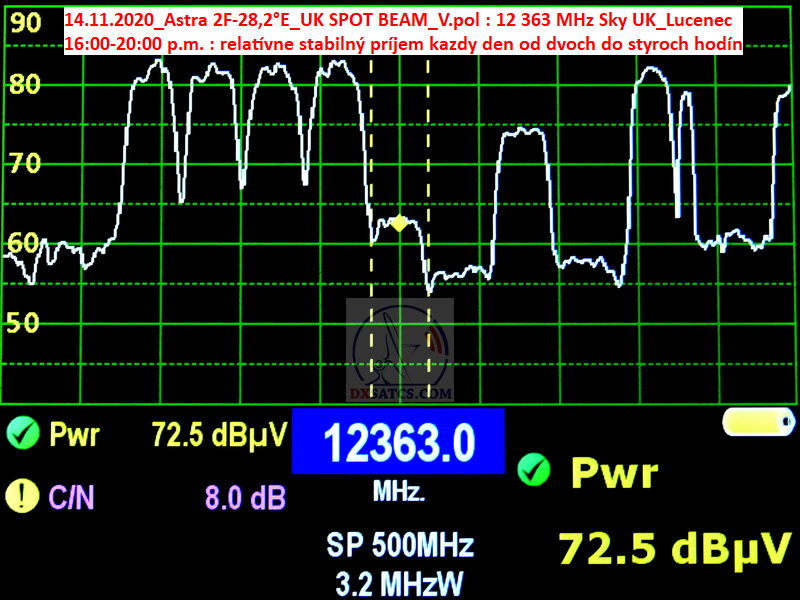800x600 pixels.
Task: Select the blue 12363.0 frequency field
Action: pos(398,441)
